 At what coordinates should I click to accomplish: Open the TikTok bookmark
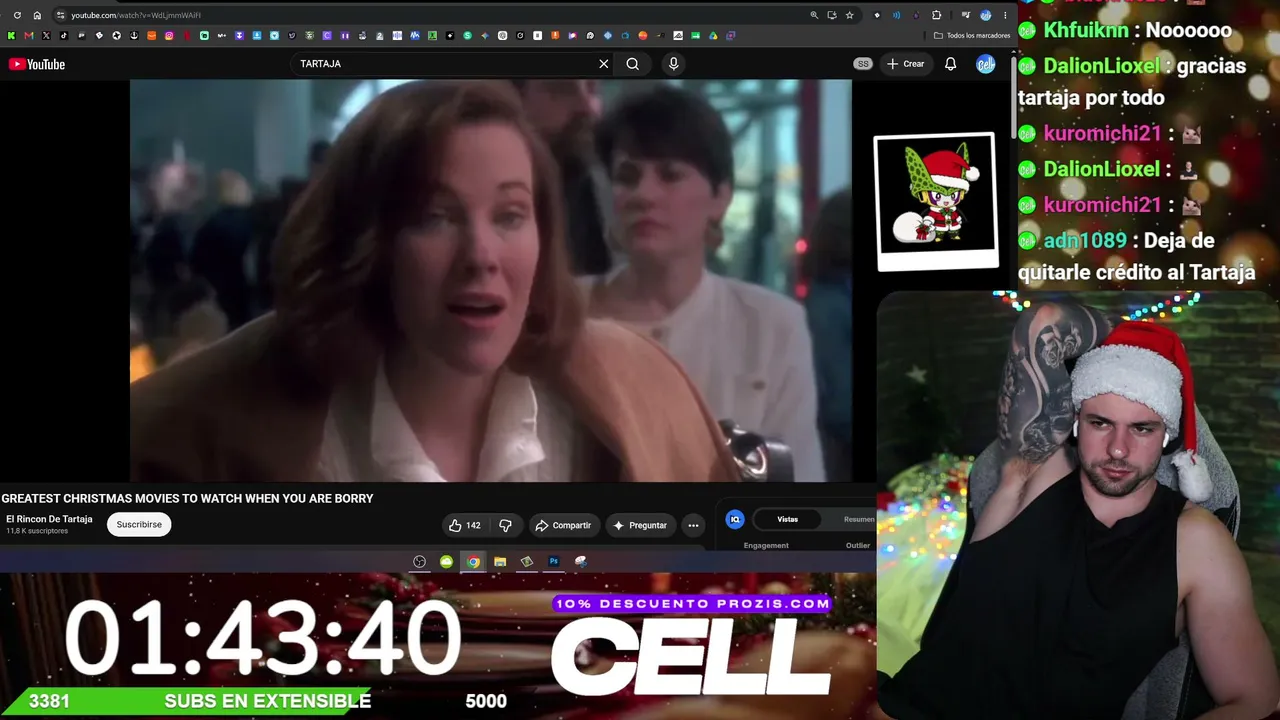click(x=63, y=36)
